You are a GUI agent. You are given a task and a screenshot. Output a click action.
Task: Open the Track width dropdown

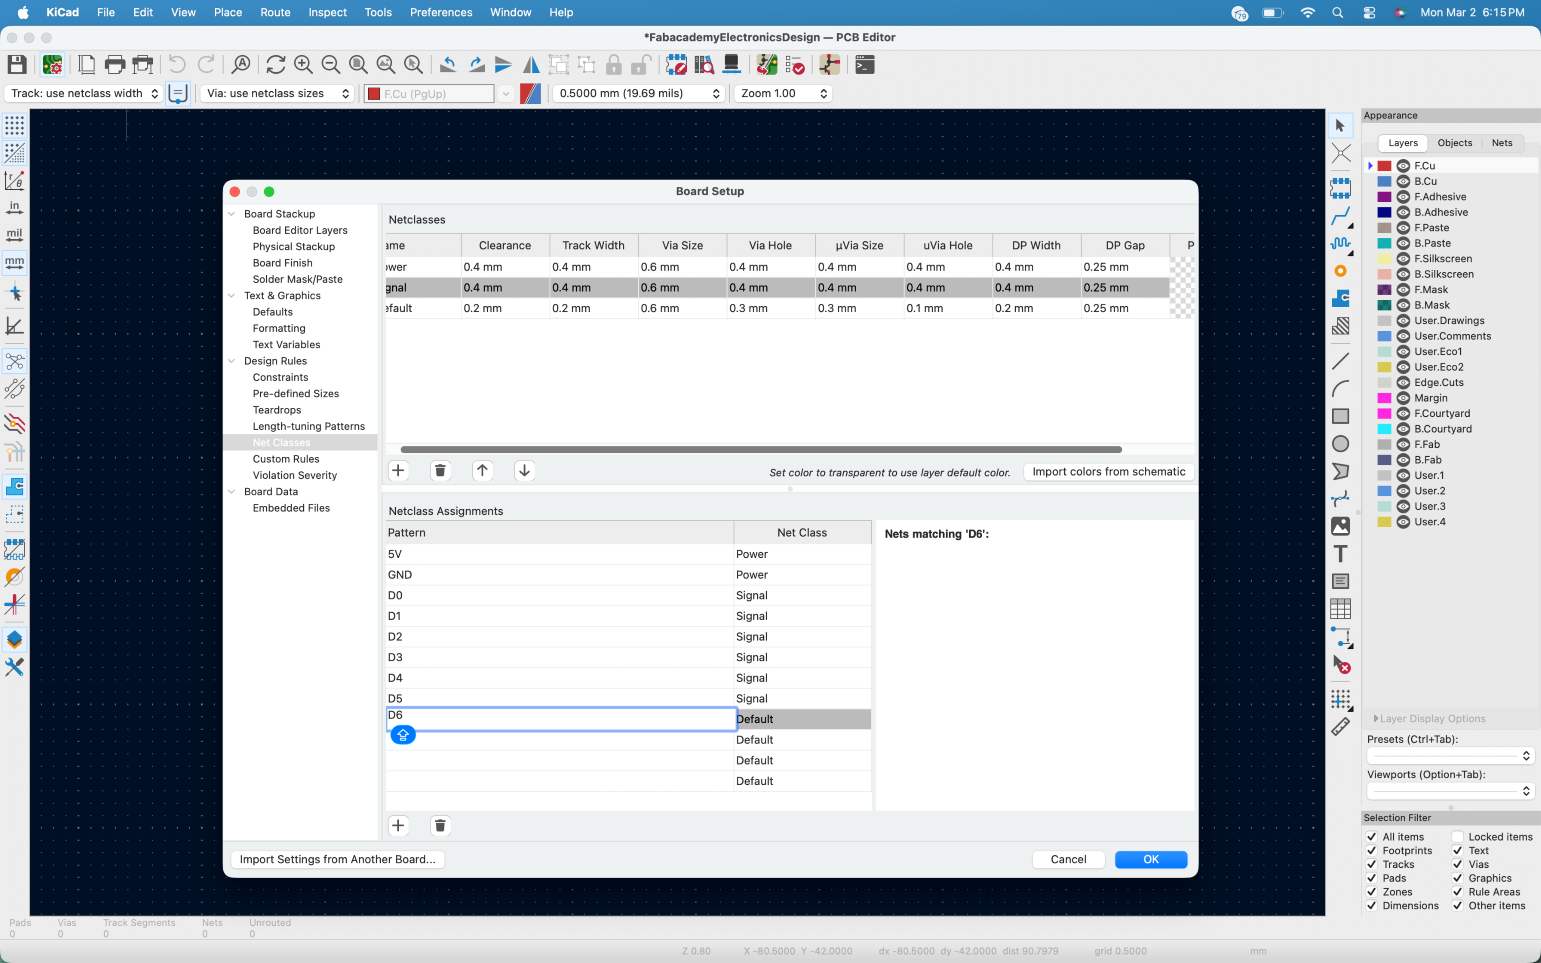(x=84, y=94)
